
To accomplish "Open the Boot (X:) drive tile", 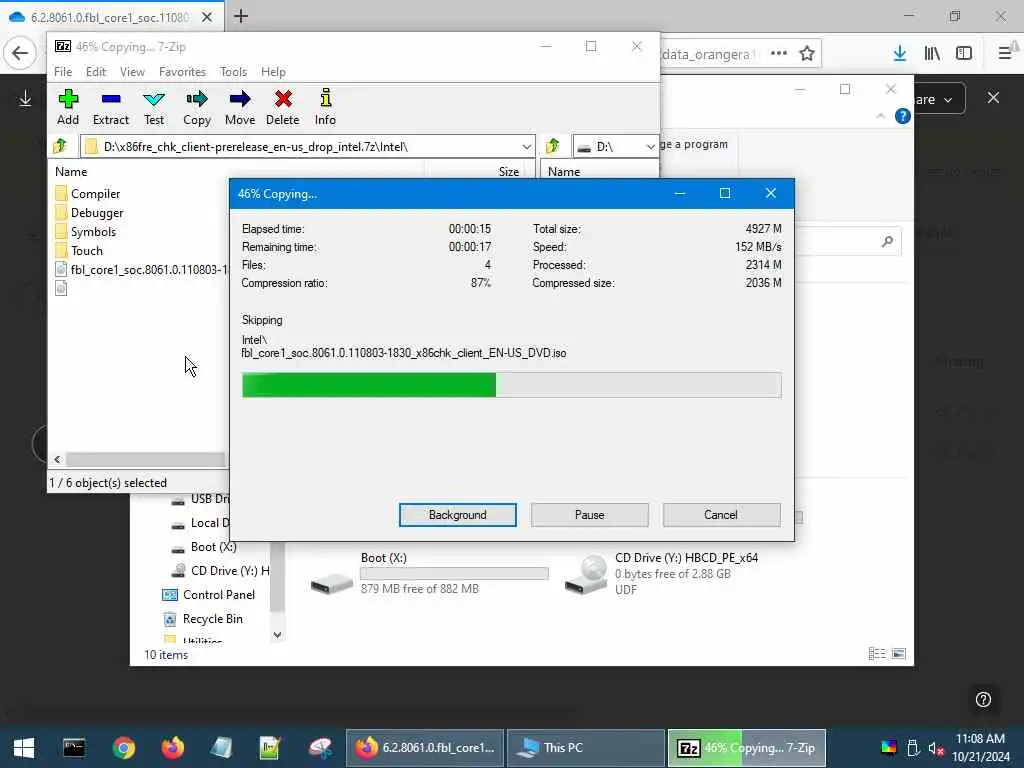I will coord(428,573).
